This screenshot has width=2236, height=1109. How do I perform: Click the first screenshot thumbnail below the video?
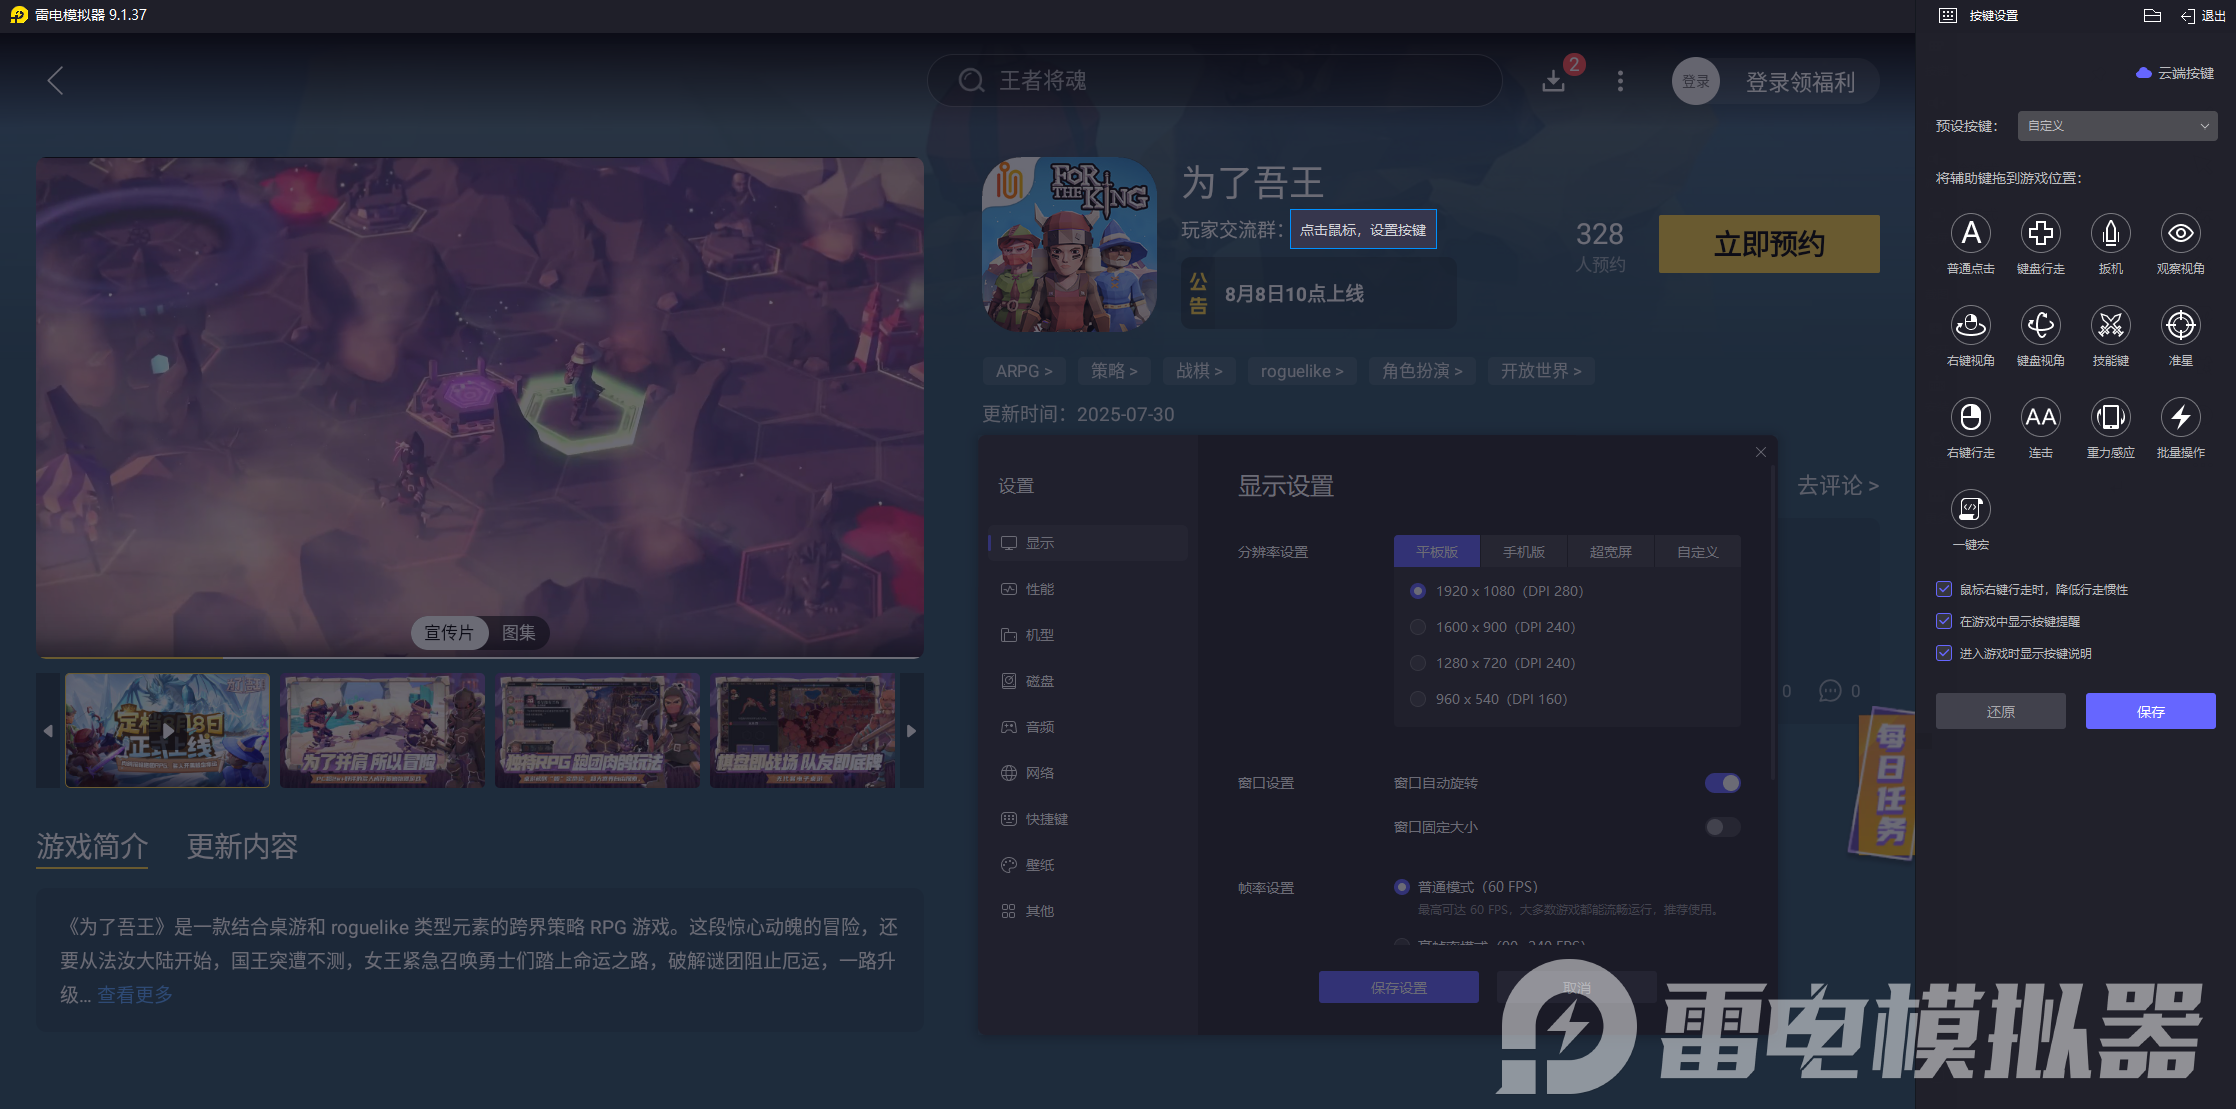(x=167, y=731)
